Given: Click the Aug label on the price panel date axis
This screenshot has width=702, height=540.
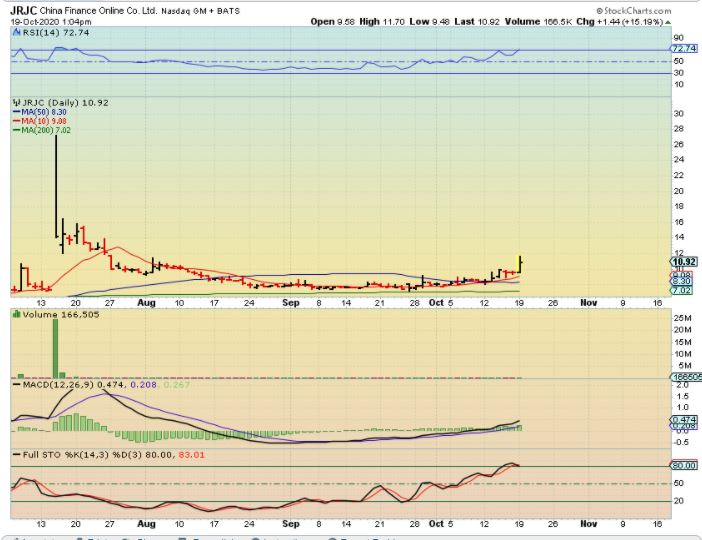Looking at the screenshot, I should pos(146,303).
